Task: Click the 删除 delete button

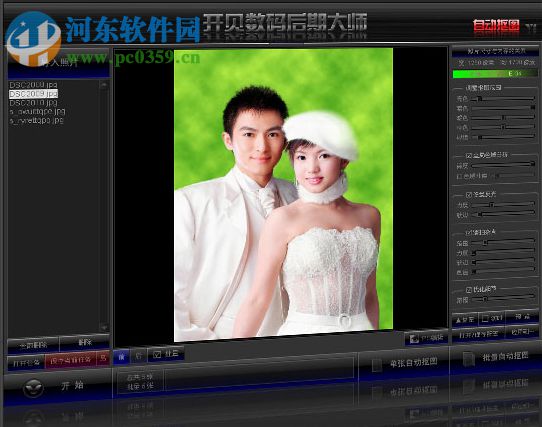Action: (x=85, y=343)
